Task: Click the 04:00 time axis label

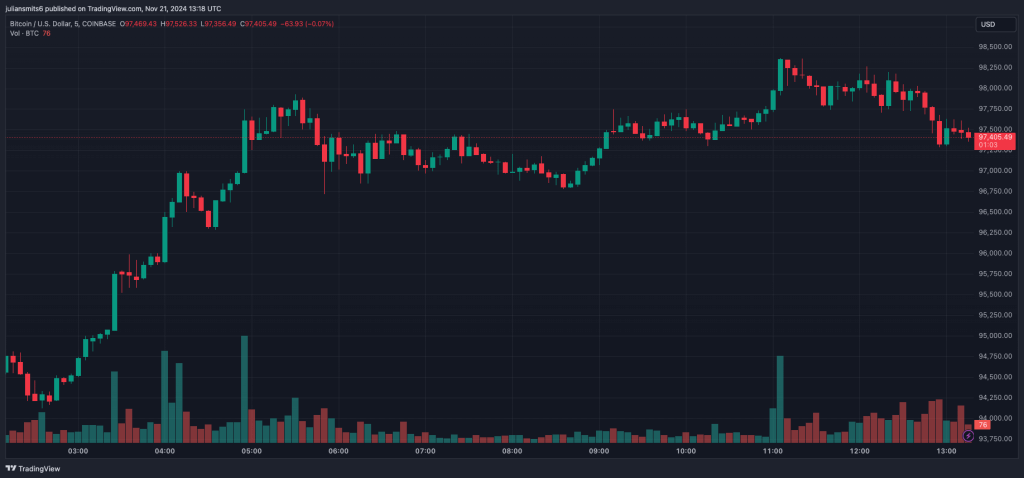Action: click(165, 451)
